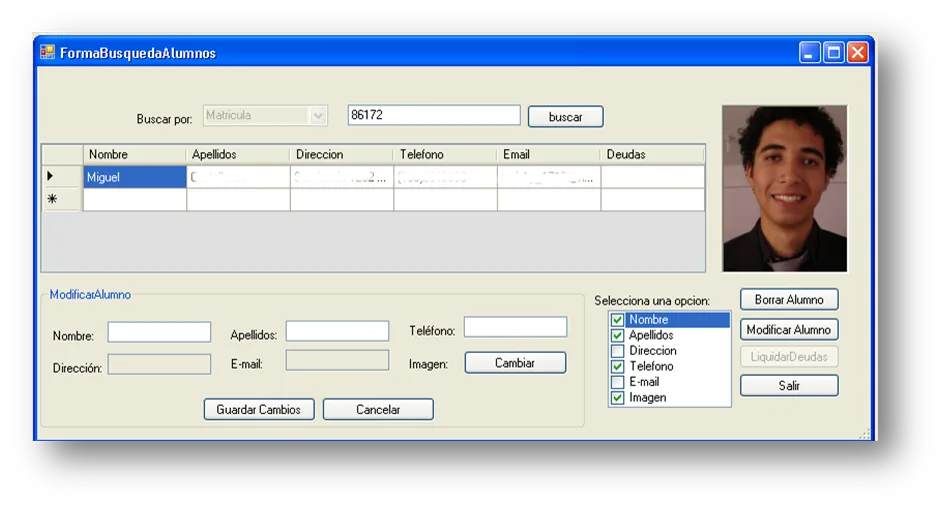This screenshot has width=943, height=506.
Task: Click the Nombre text field in ModificarAlumno
Action: (159, 332)
